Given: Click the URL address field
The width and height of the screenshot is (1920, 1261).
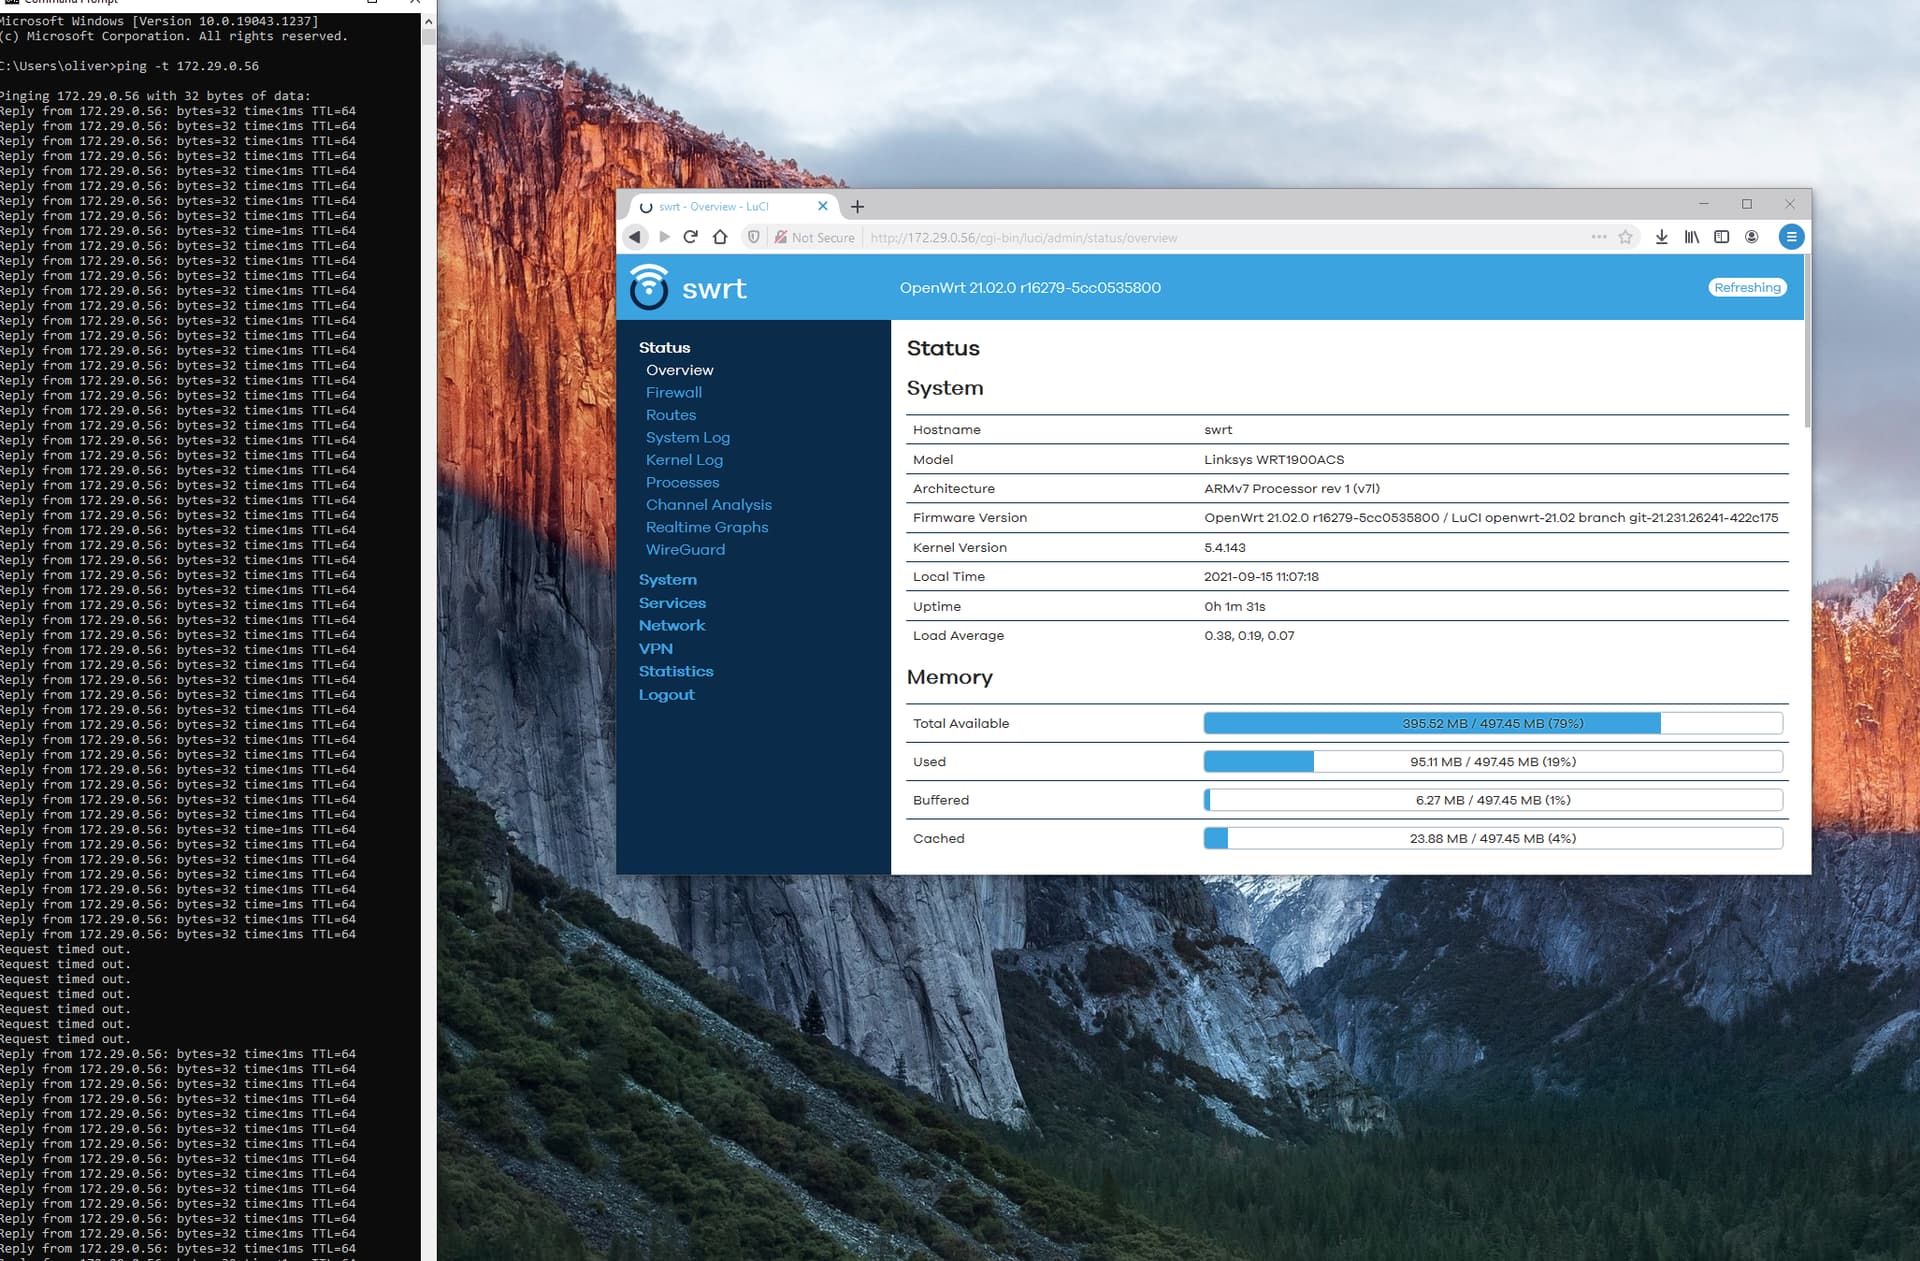Looking at the screenshot, I should (x=1225, y=238).
